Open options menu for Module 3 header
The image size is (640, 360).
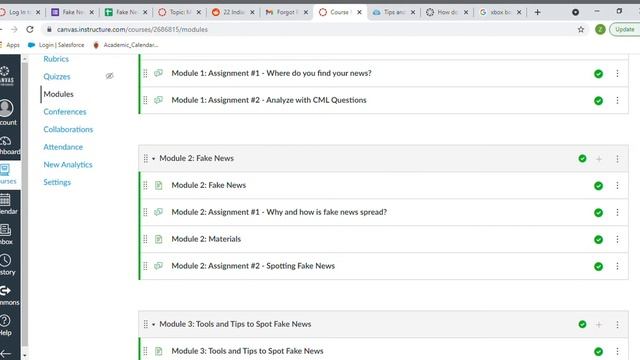click(x=617, y=324)
